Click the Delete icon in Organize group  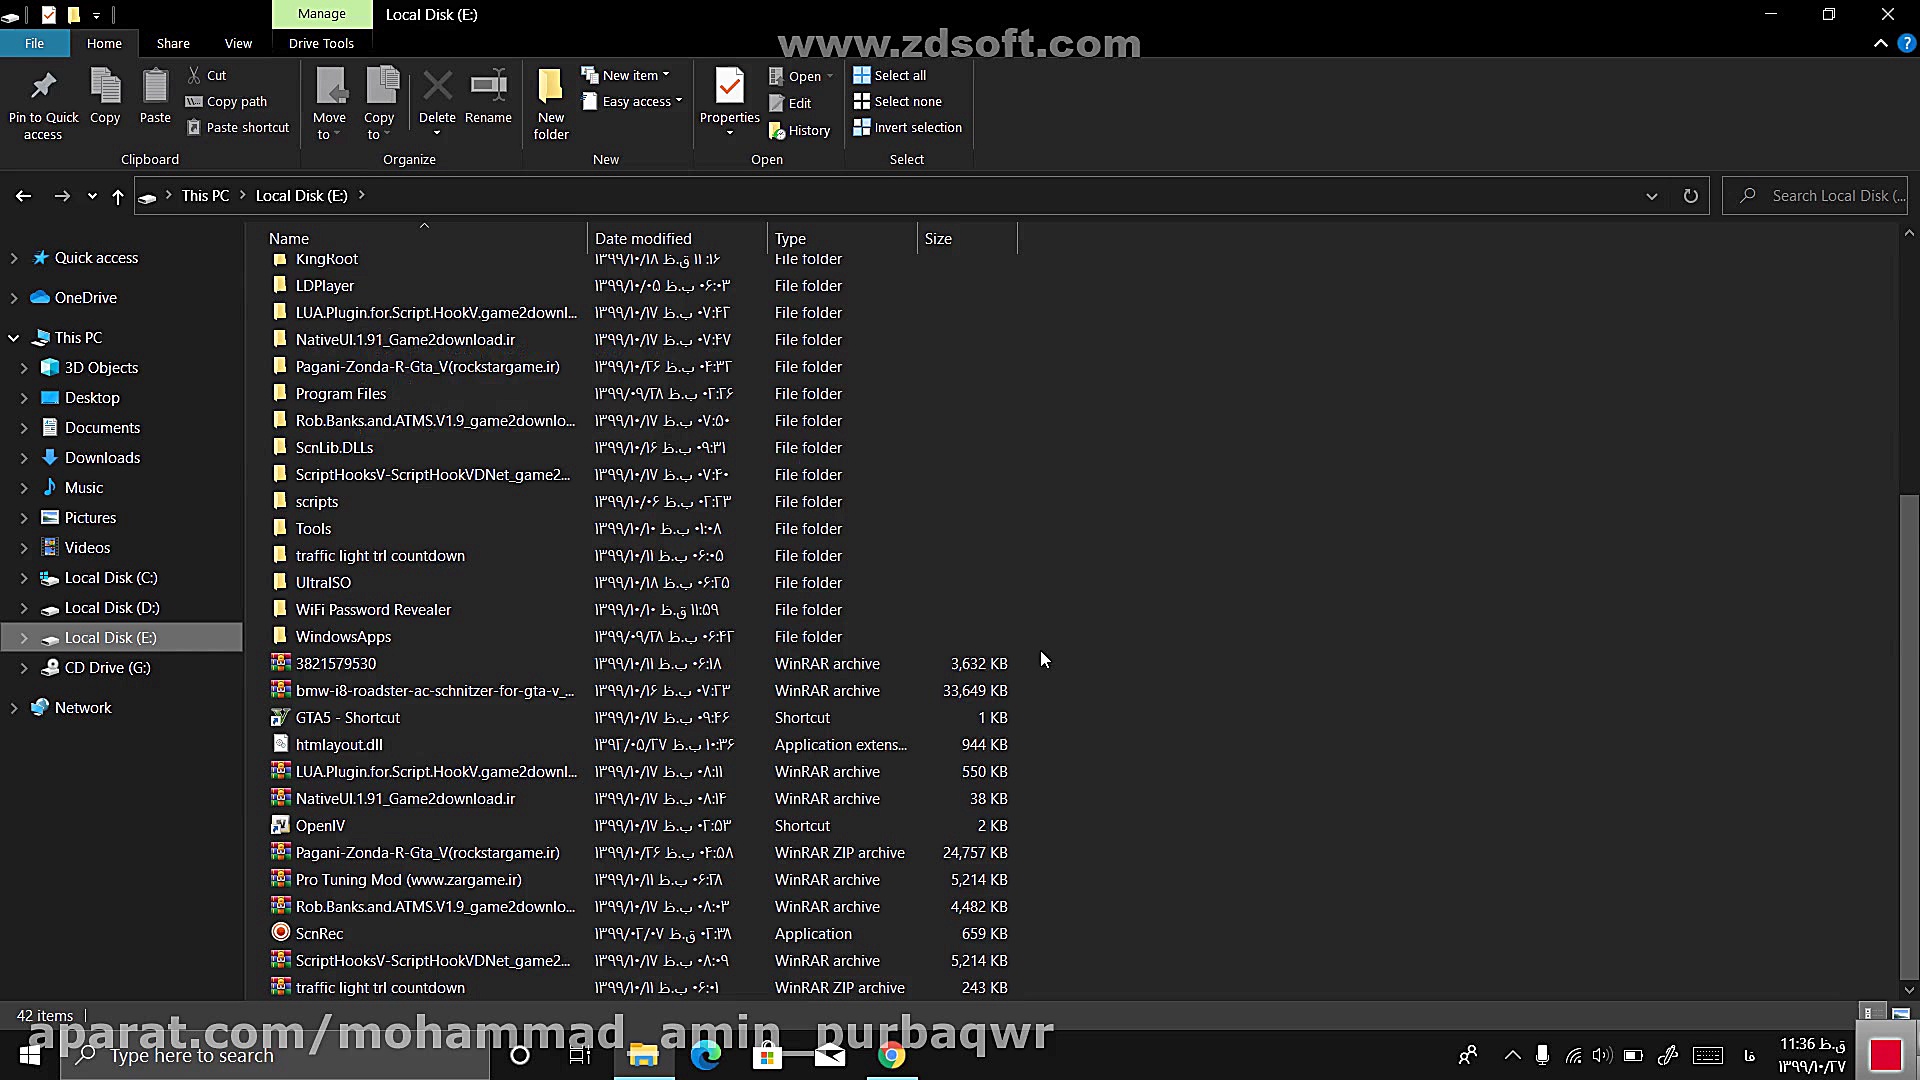(x=437, y=89)
